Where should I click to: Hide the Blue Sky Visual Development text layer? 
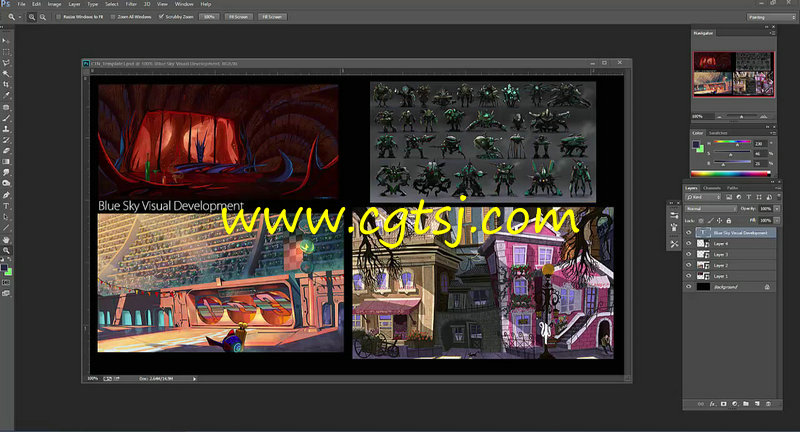pos(689,233)
